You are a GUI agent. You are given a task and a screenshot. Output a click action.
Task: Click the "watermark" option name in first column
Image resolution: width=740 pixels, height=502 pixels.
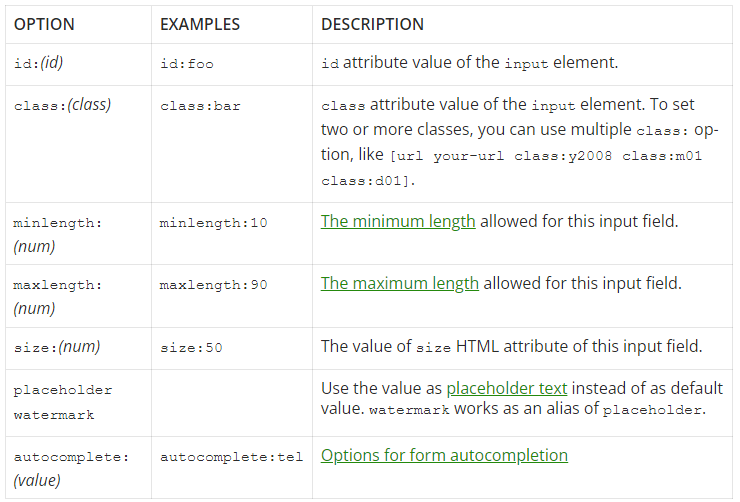click(55, 413)
